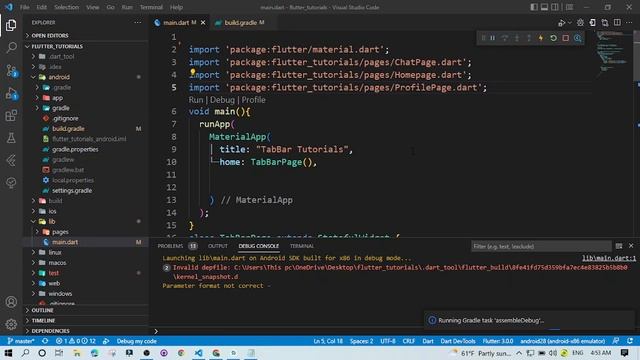This screenshot has width=640, height=360.
Task: Open Chrome from the Windows taskbar
Action: coord(181,353)
